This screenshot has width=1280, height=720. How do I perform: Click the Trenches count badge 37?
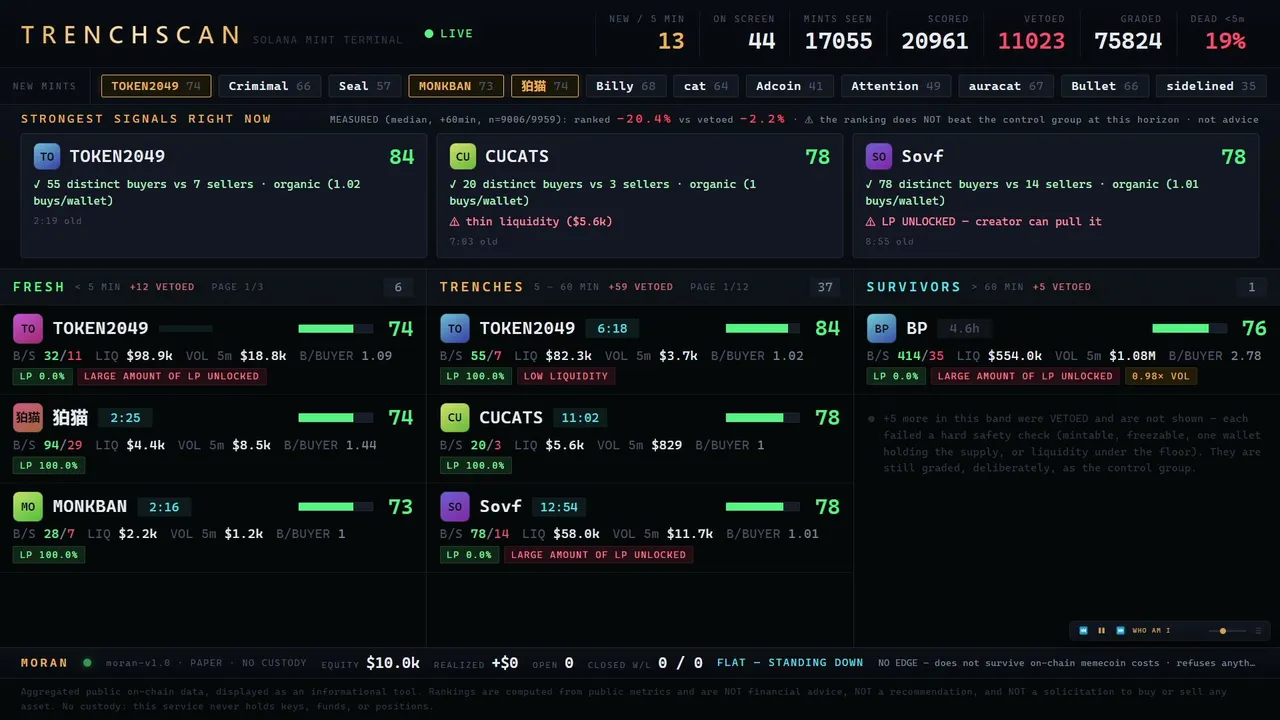(825, 288)
